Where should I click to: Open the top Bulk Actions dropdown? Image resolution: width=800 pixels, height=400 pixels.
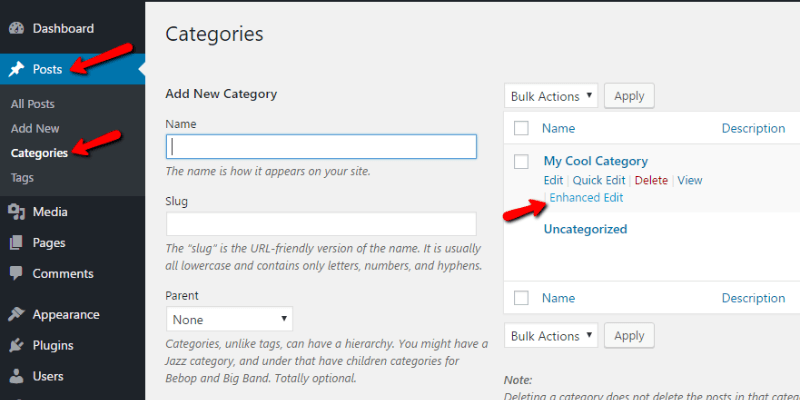coord(551,96)
